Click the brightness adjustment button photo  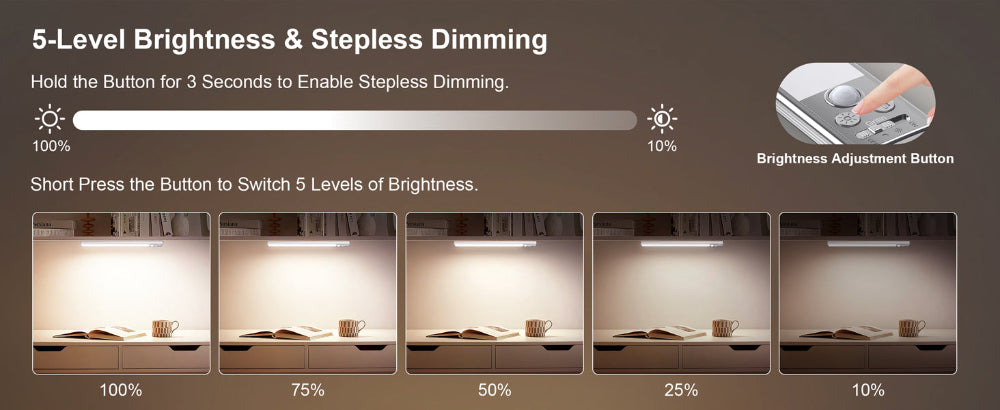tap(855, 104)
